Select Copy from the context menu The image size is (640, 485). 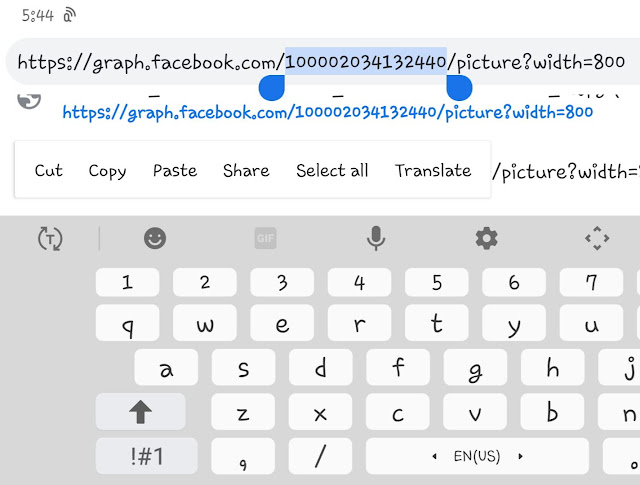coord(107,171)
